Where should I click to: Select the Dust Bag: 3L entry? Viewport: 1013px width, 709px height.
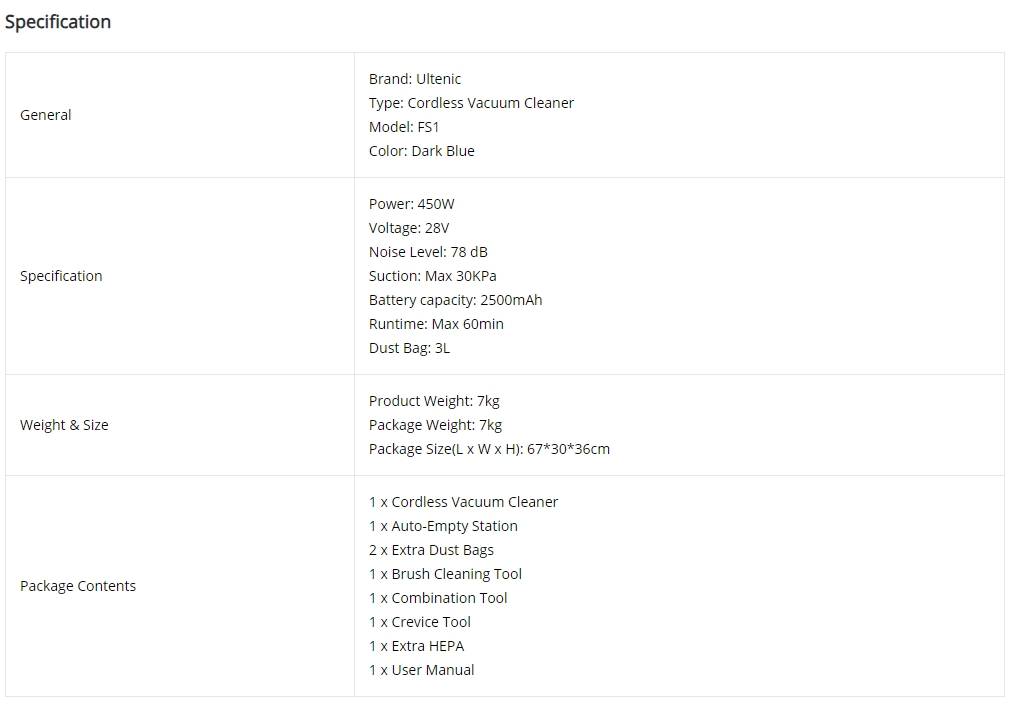point(409,348)
